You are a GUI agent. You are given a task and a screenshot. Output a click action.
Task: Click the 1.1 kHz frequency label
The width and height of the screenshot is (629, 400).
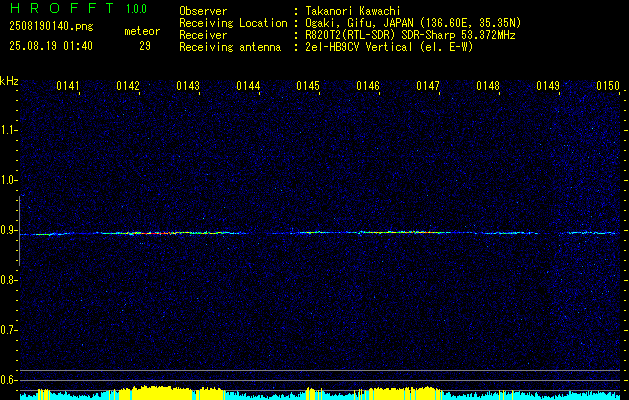point(8,130)
